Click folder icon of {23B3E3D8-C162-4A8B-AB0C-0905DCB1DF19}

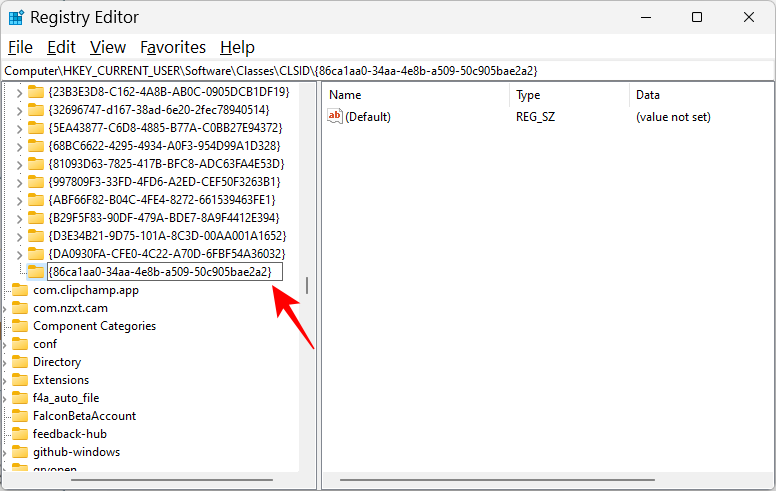(36, 92)
